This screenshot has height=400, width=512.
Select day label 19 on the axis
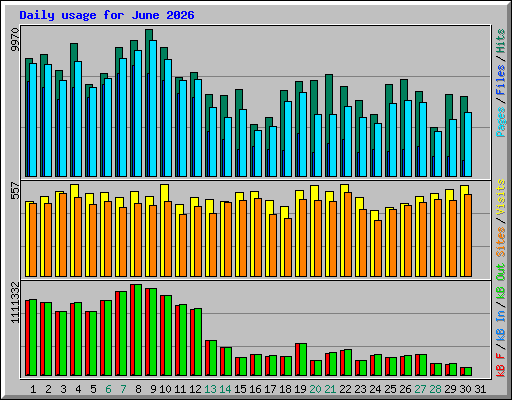(x=300, y=389)
